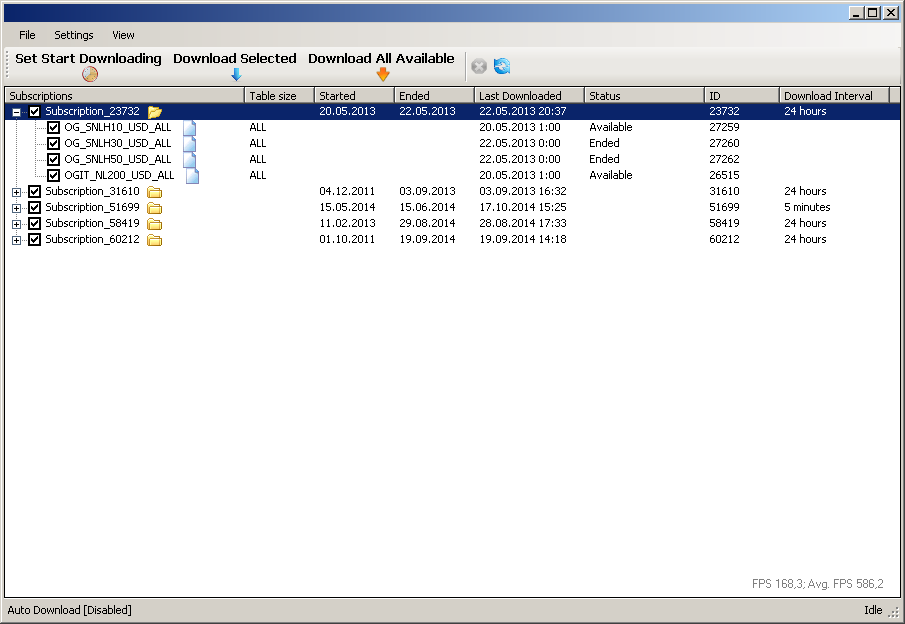Click the file icon beside OG_SNLH50_USD_ALL

click(x=189, y=160)
